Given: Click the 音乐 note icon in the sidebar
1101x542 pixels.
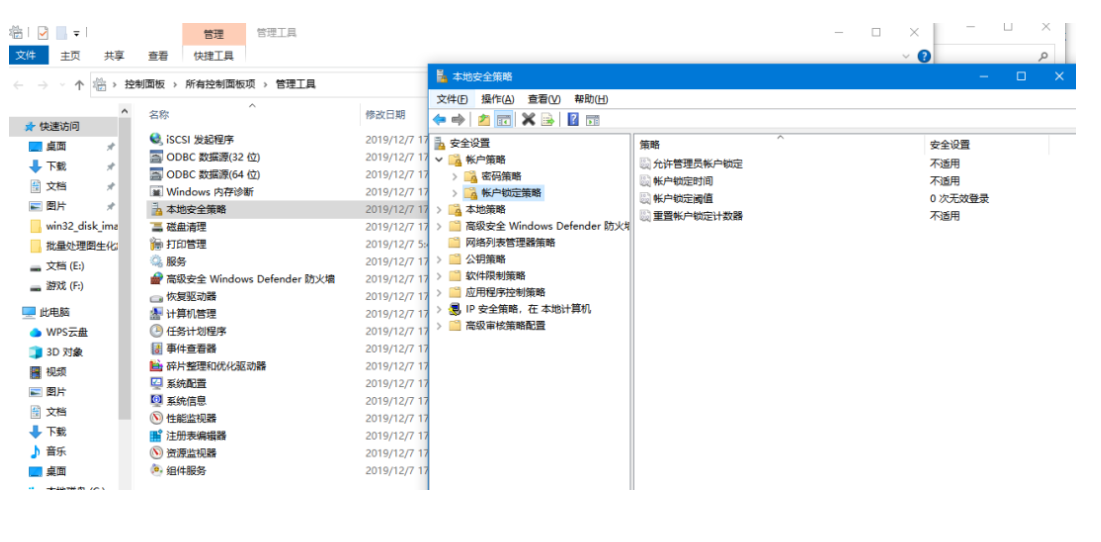Looking at the screenshot, I should [35, 451].
